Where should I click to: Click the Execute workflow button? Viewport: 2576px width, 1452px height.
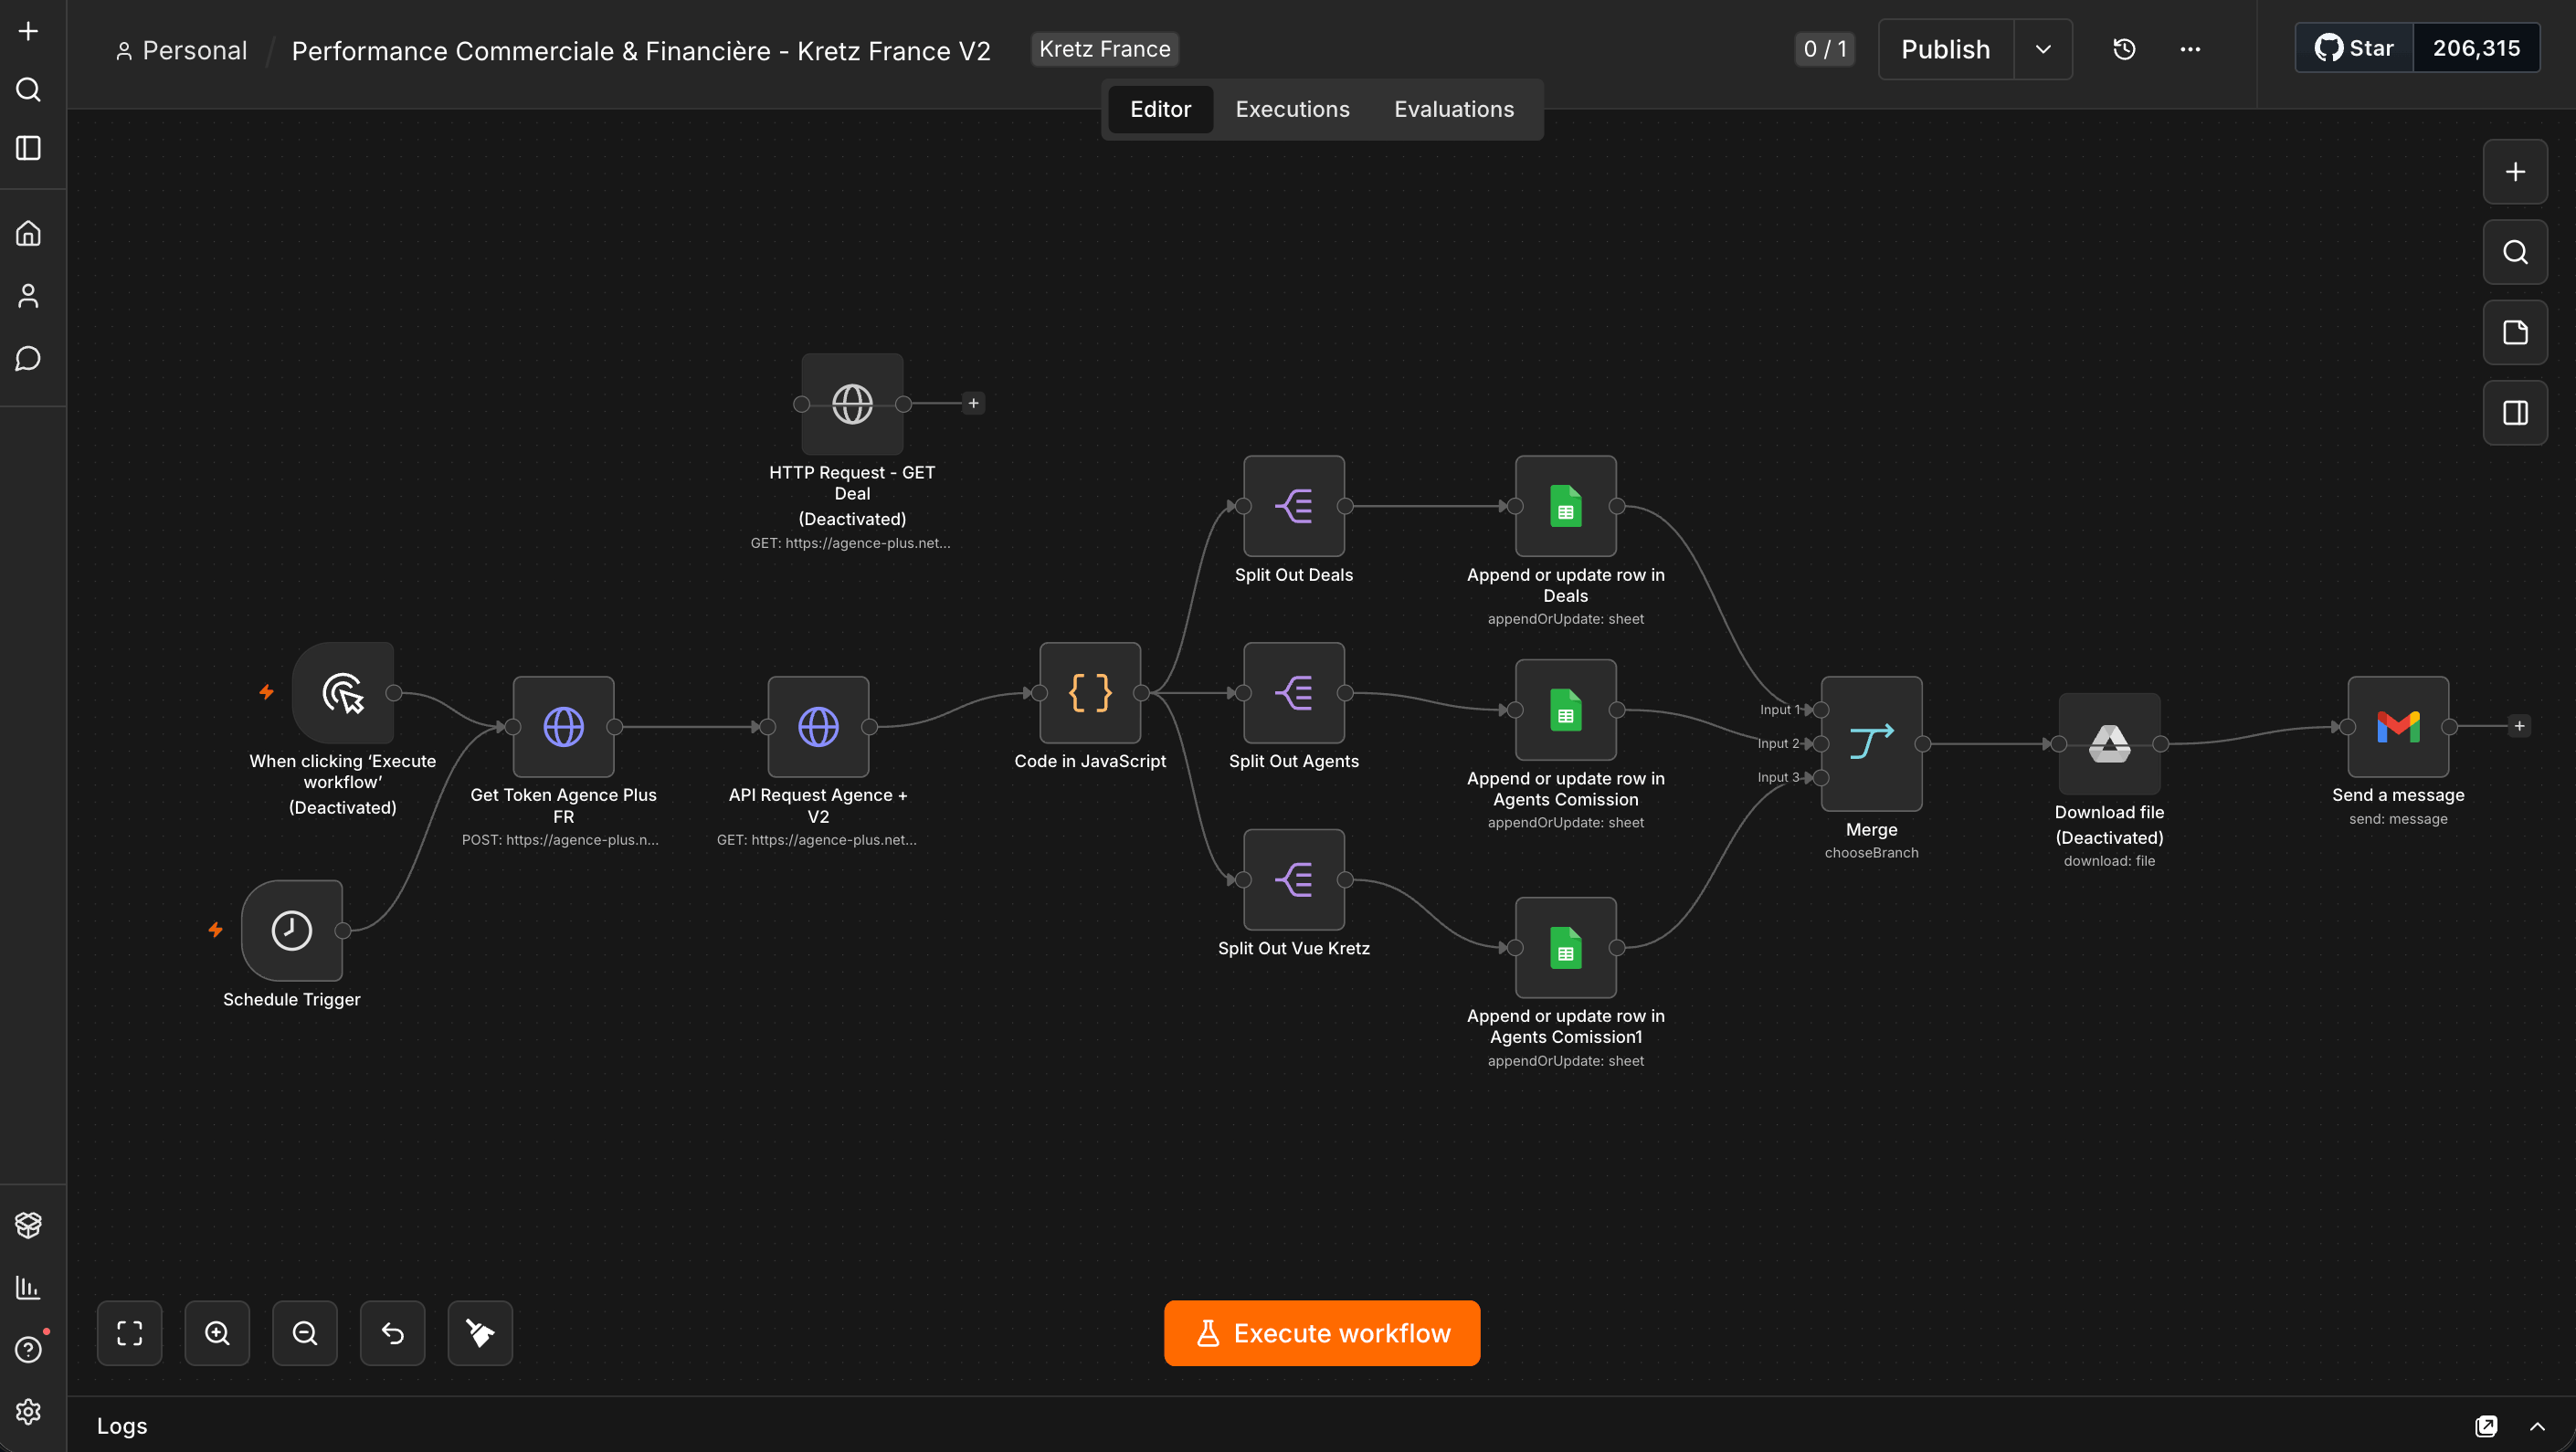tap(1322, 1333)
